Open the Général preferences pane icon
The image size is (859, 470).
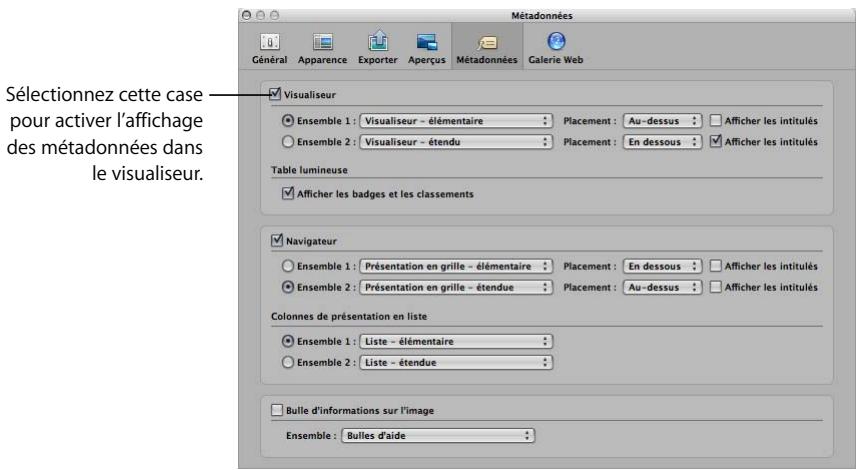point(270,48)
